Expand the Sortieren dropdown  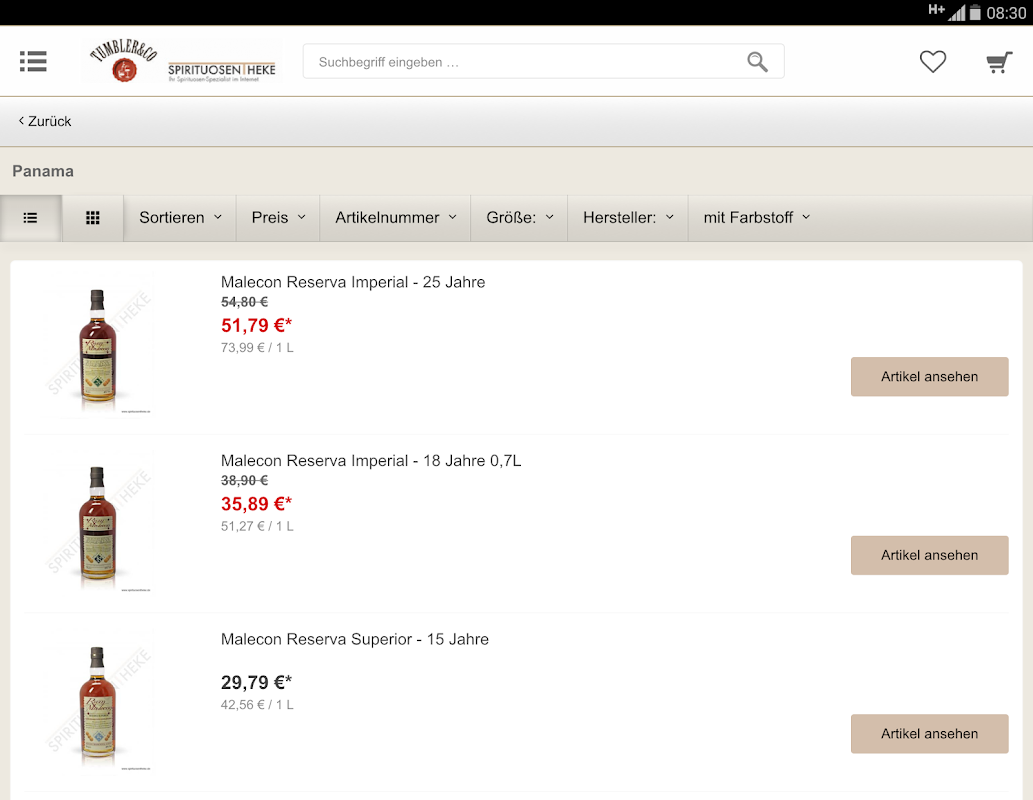click(180, 218)
